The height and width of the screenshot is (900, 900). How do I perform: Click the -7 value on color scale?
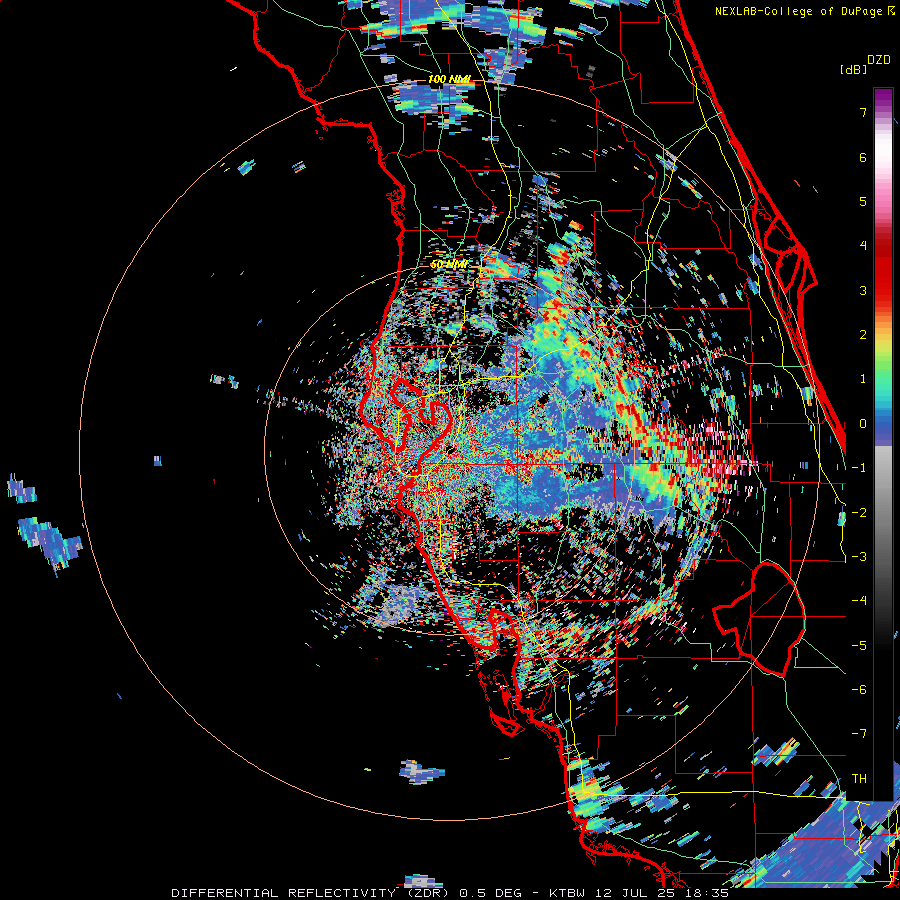tap(859, 734)
